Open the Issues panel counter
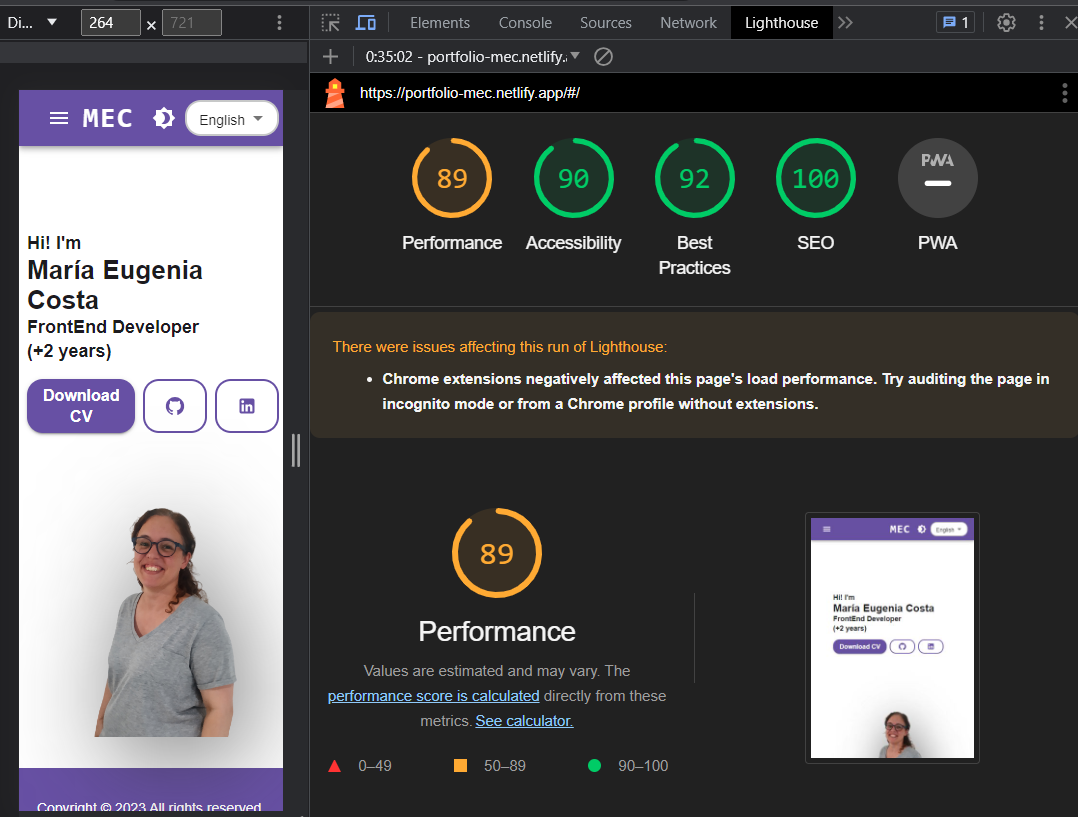The width and height of the screenshot is (1078, 817). click(x=954, y=22)
